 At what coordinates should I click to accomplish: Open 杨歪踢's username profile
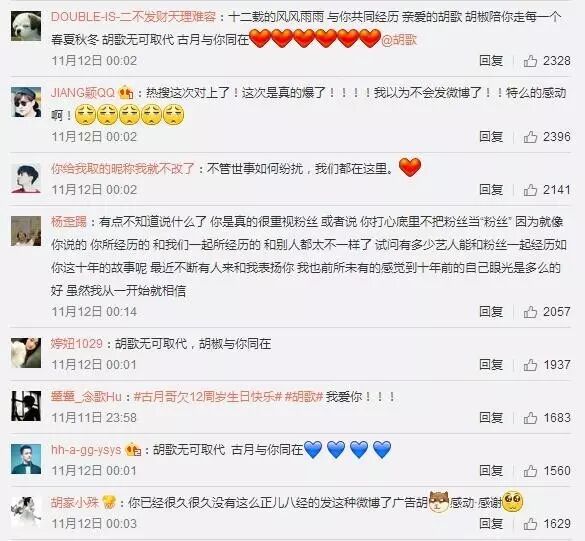click(x=69, y=222)
